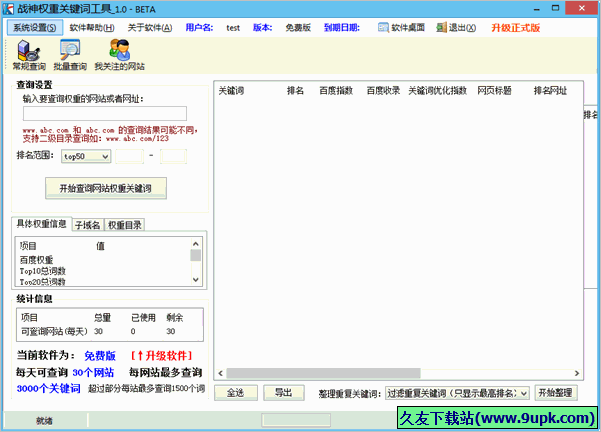Click the 项目 header in weight list
The image size is (601, 432).
coord(28,246)
